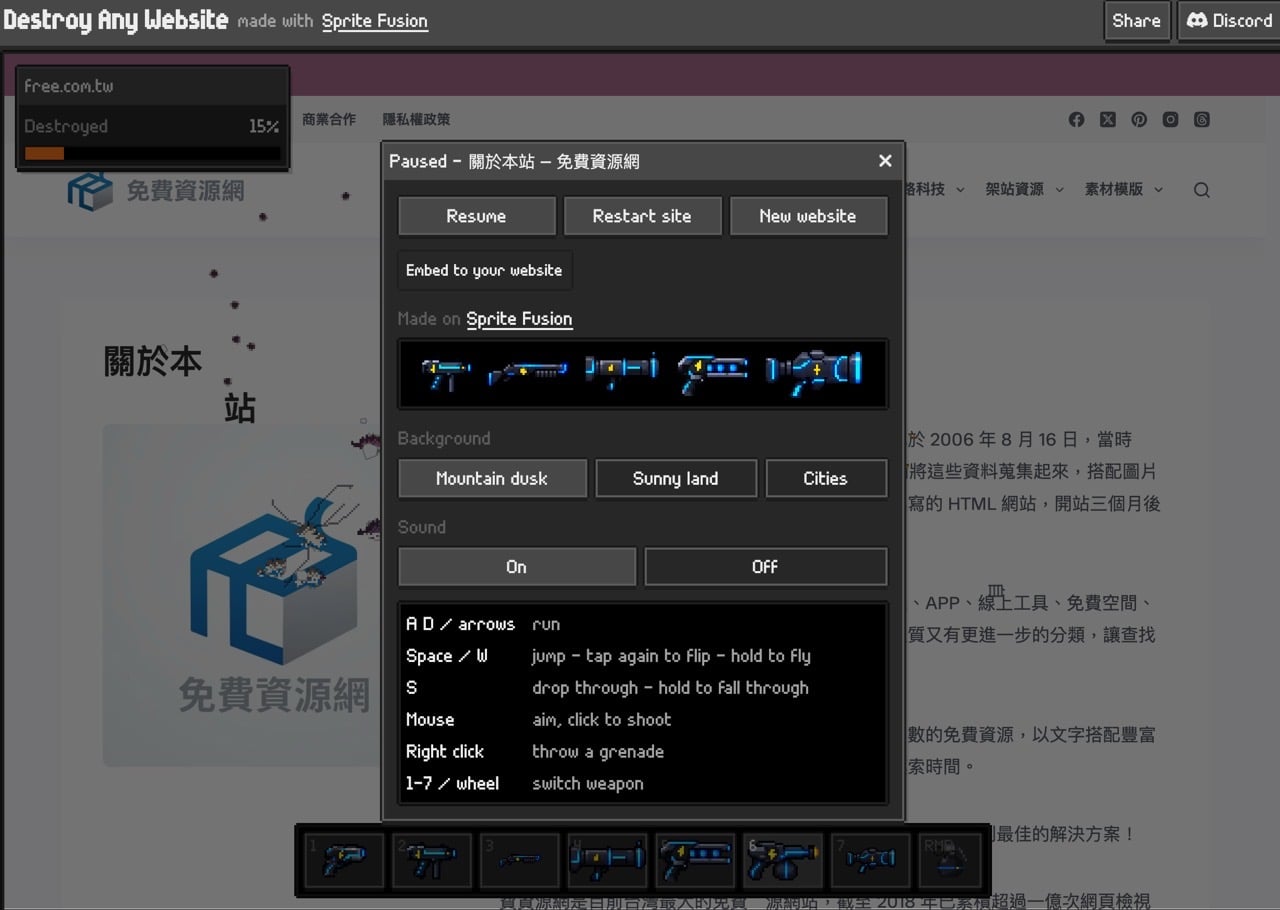
Task: Select weapon slot 5 plasma rifle
Action: pyautogui.click(x=695, y=859)
